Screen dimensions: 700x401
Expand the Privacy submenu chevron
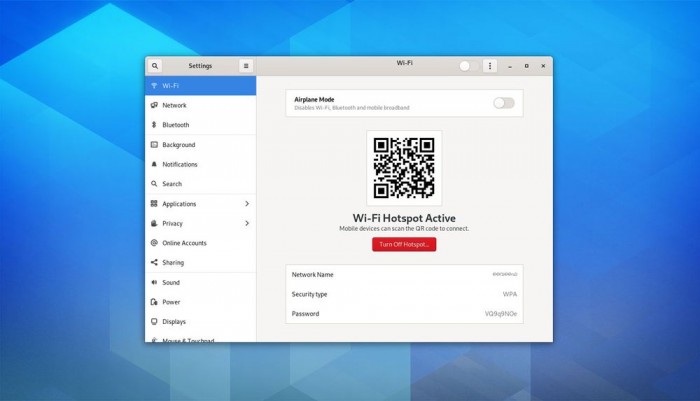point(247,223)
